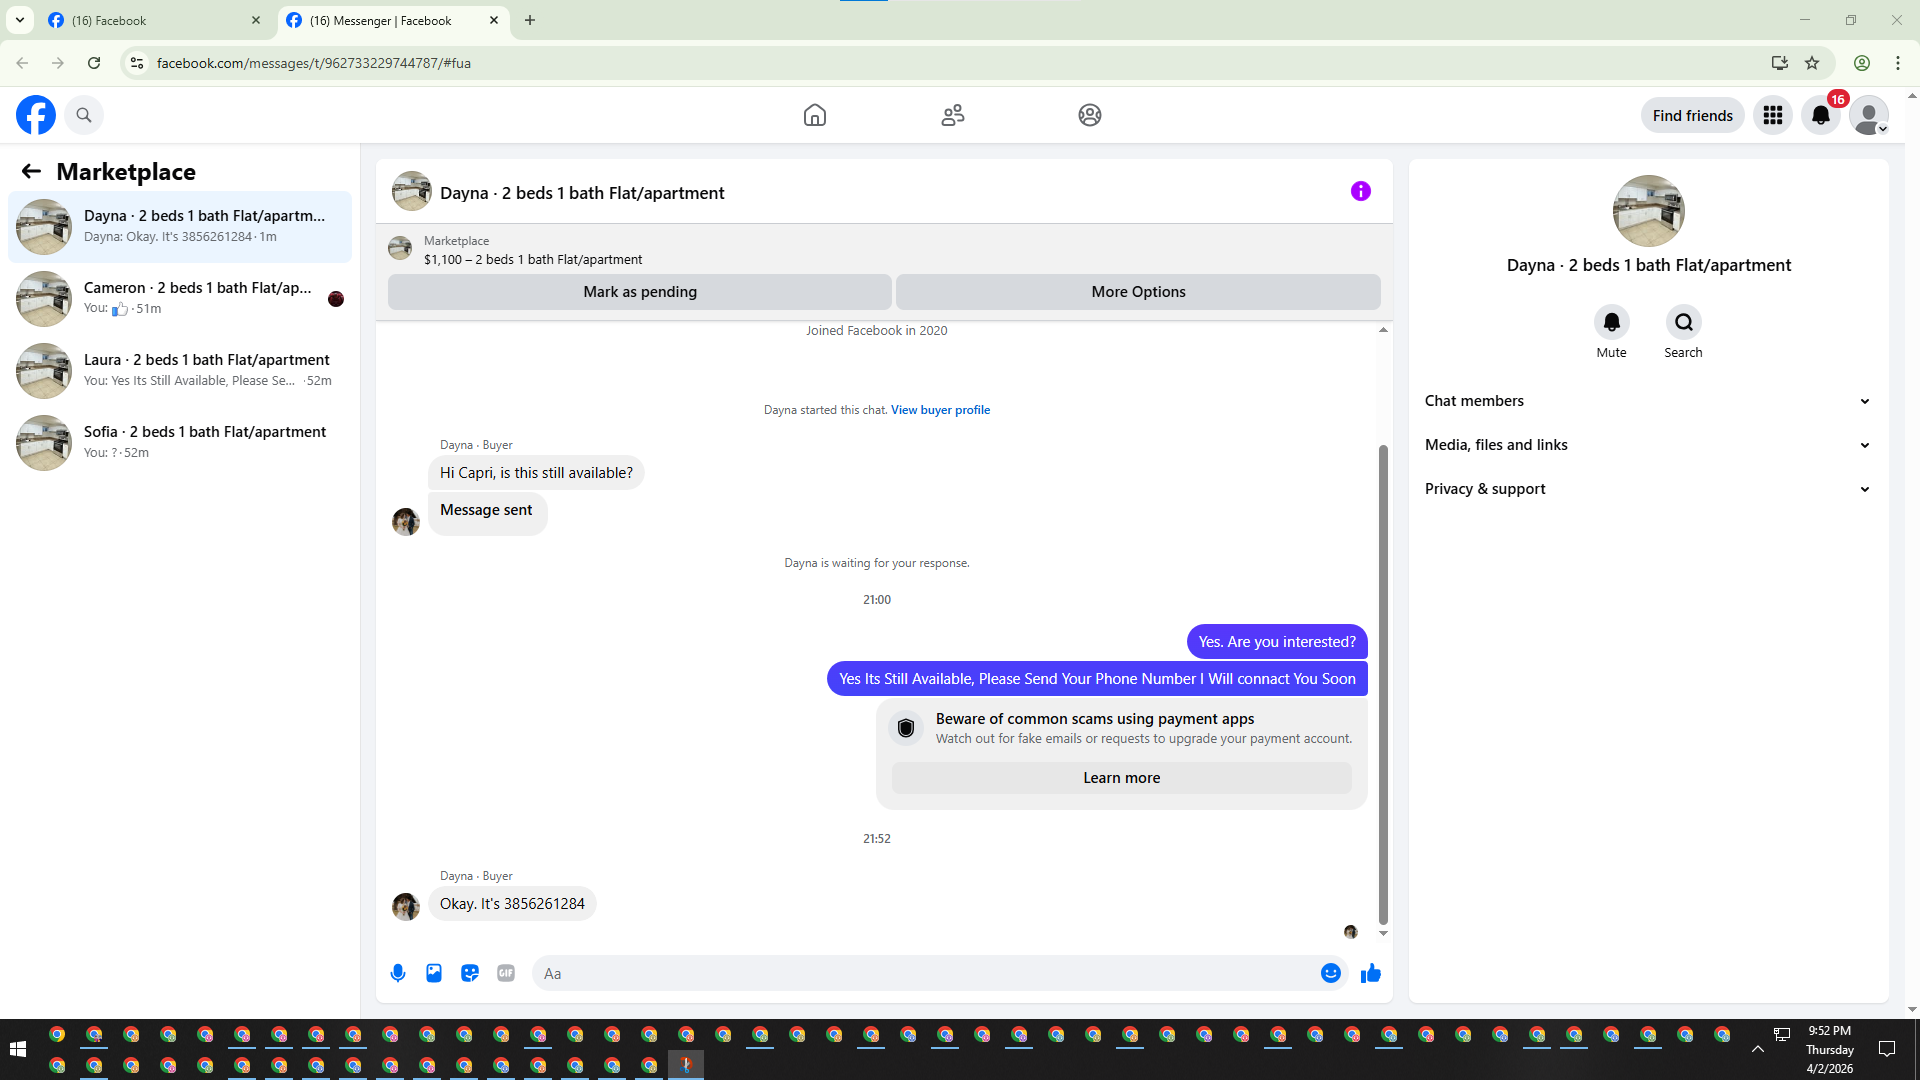This screenshot has width=1920, height=1080.
Task: Click the network icon in system tray
Action: pyautogui.click(x=1782, y=1035)
